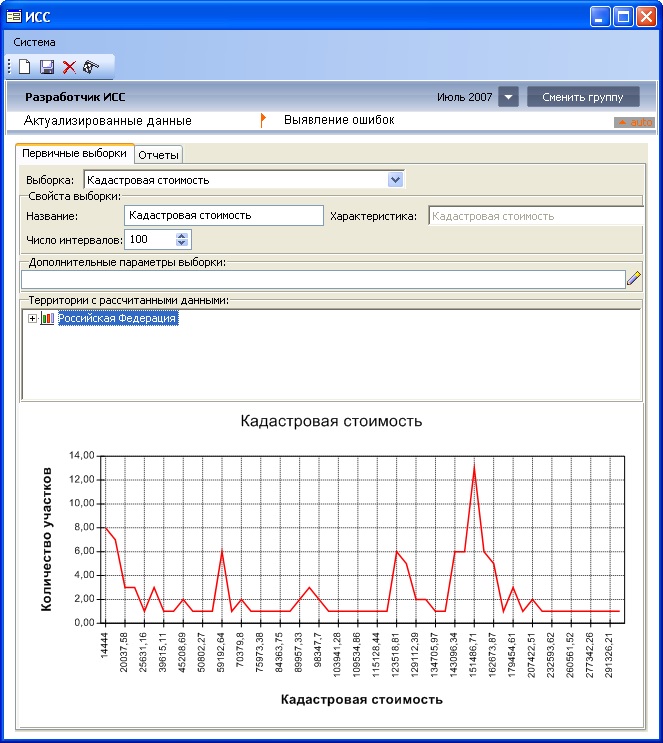Screen dimensions: 663x743
Task: Click the pencil edit parameters icon
Action: [x=633, y=279]
